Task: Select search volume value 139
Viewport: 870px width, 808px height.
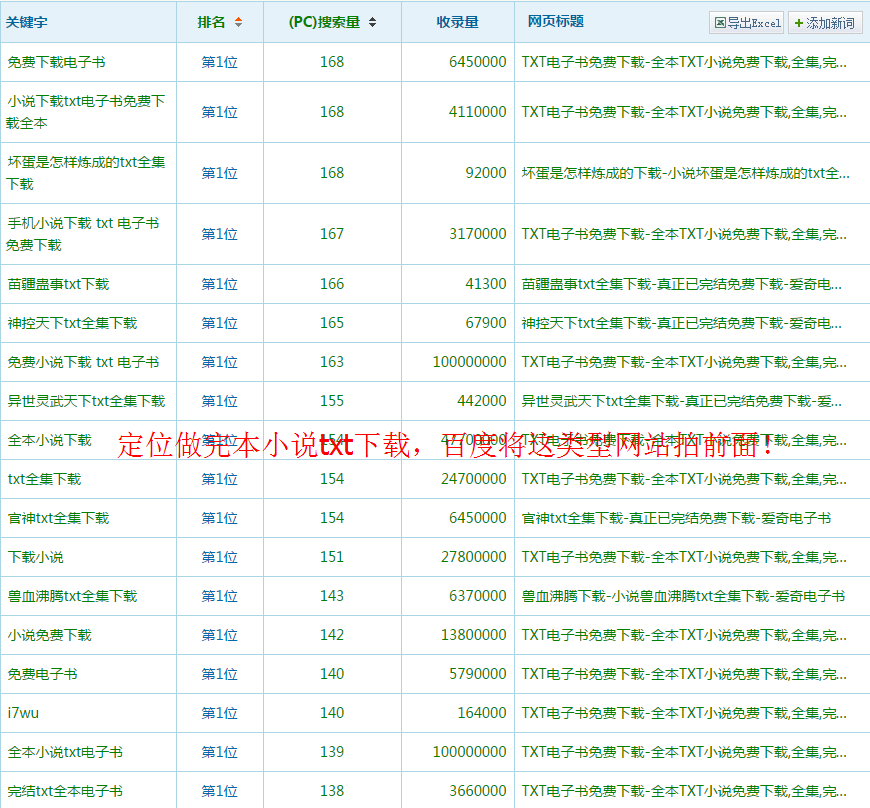Action: coord(332,752)
